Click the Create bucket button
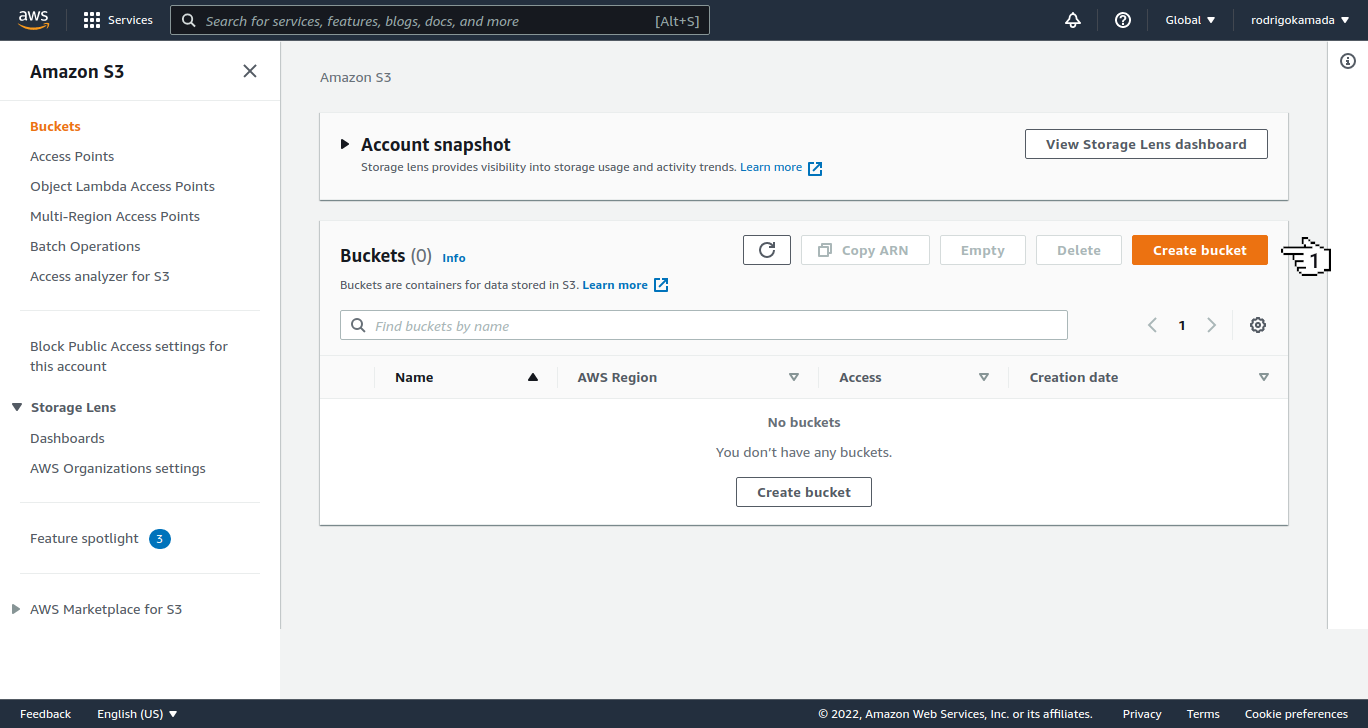 coord(1199,249)
